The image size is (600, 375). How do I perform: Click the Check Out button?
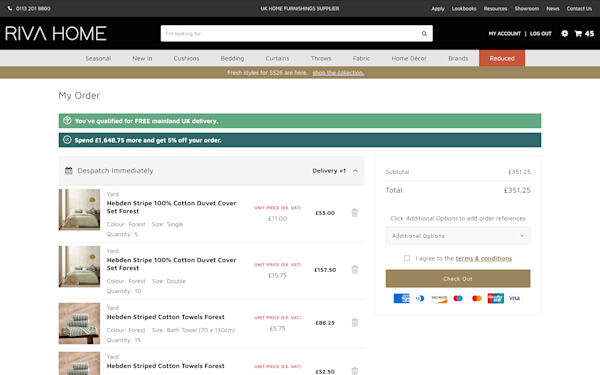click(x=458, y=279)
